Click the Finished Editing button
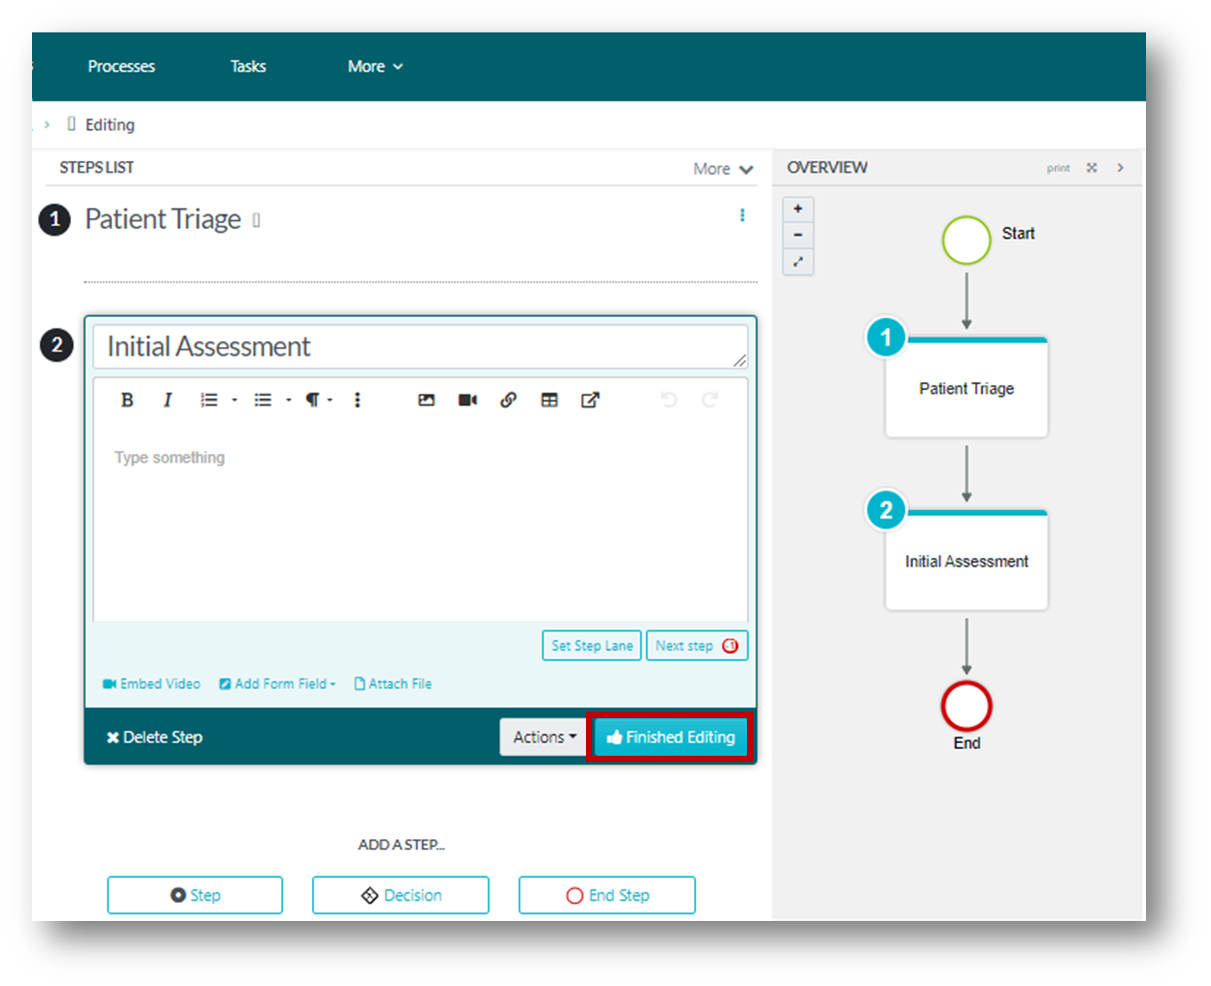1211x986 pixels. (x=671, y=737)
